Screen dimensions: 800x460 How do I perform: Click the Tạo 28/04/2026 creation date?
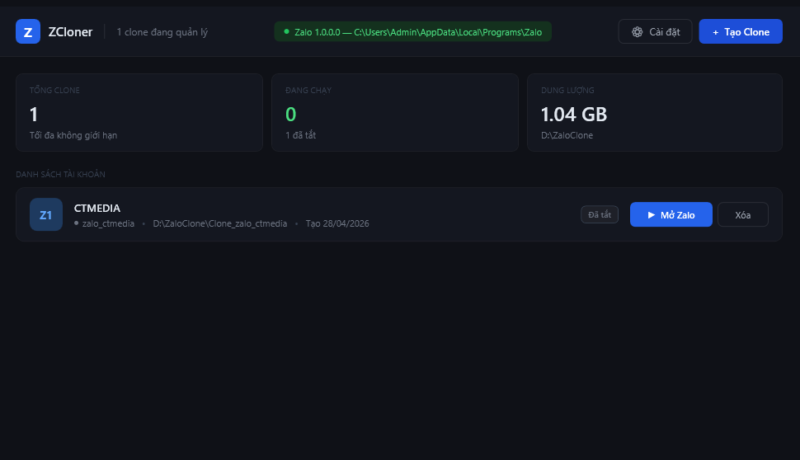pyautogui.click(x=338, y=224)
